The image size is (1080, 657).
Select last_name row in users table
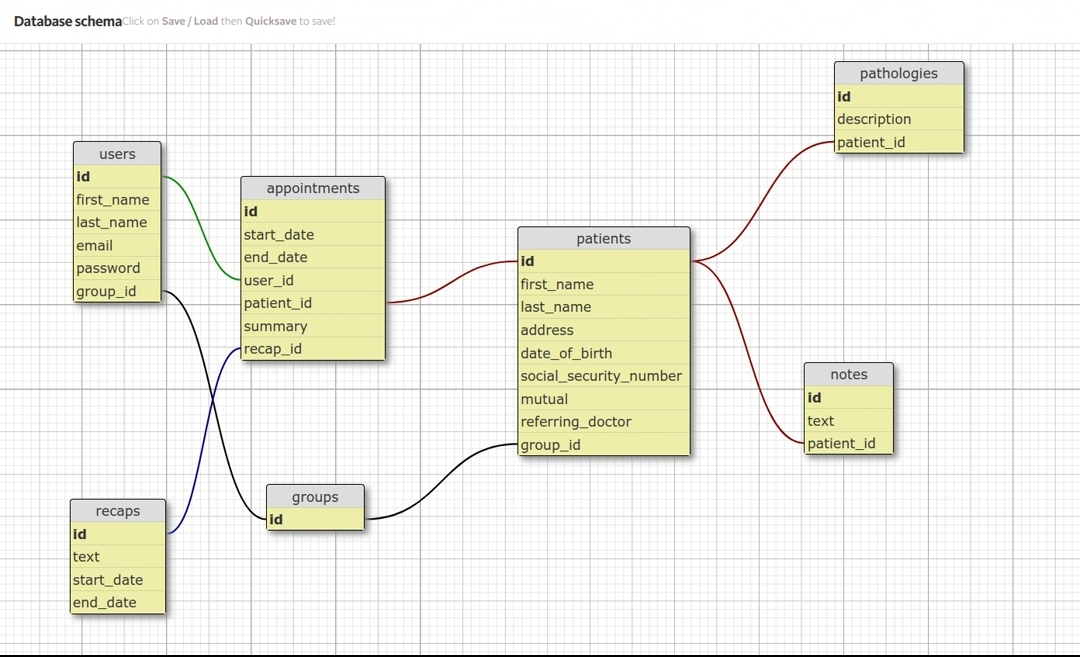[117, 222]
